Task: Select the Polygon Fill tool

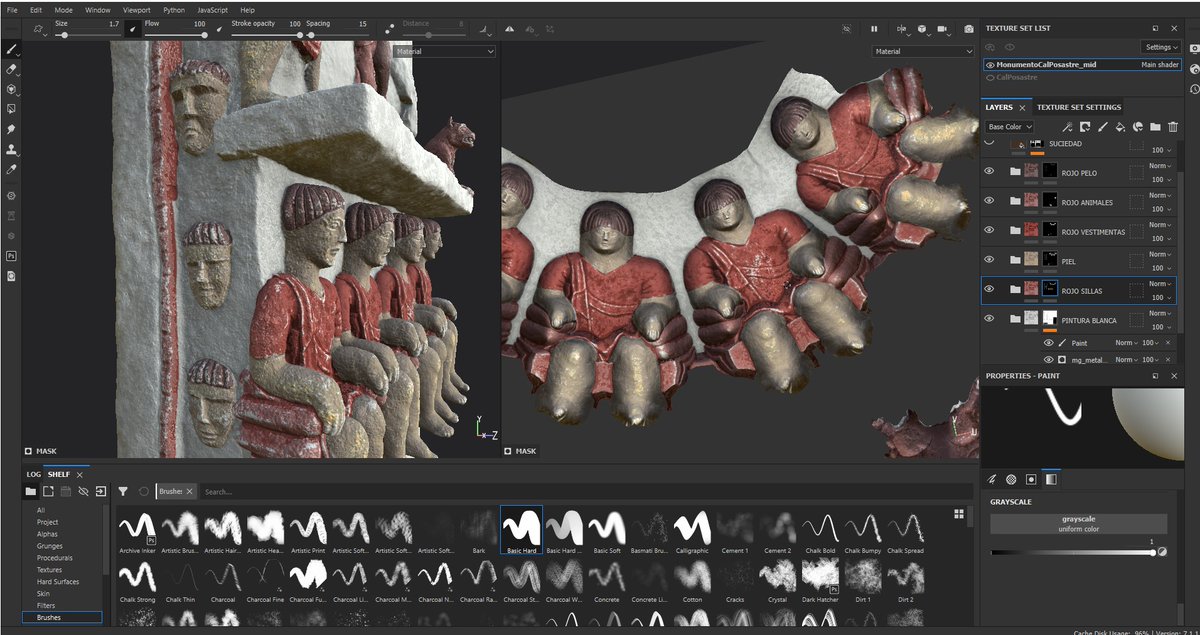Action: (x=11, y=109)
